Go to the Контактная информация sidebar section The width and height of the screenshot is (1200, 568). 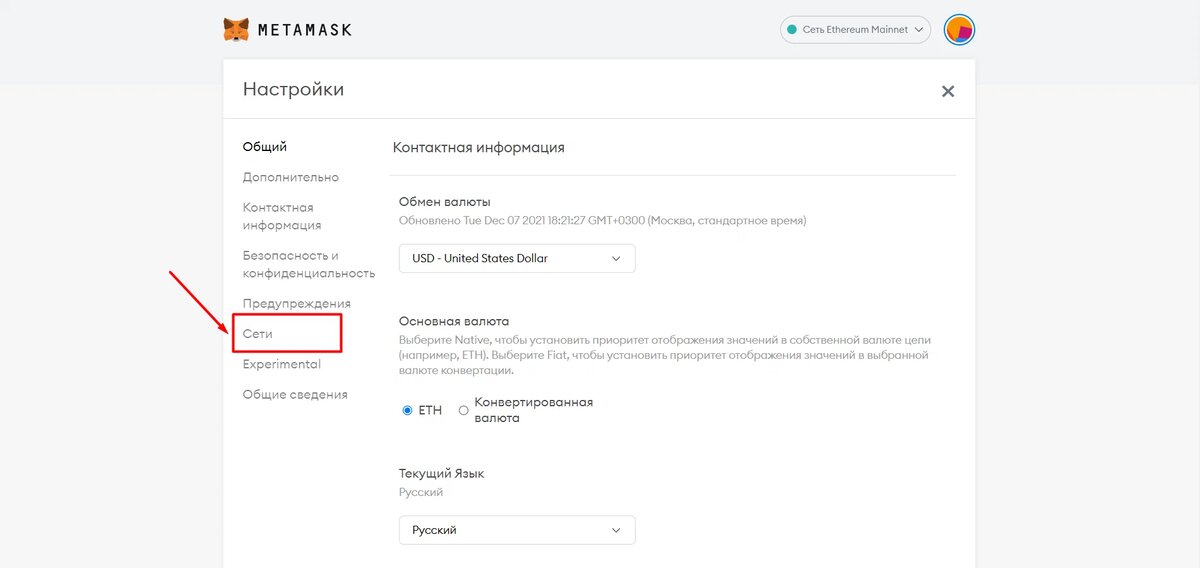coord(282,216)
